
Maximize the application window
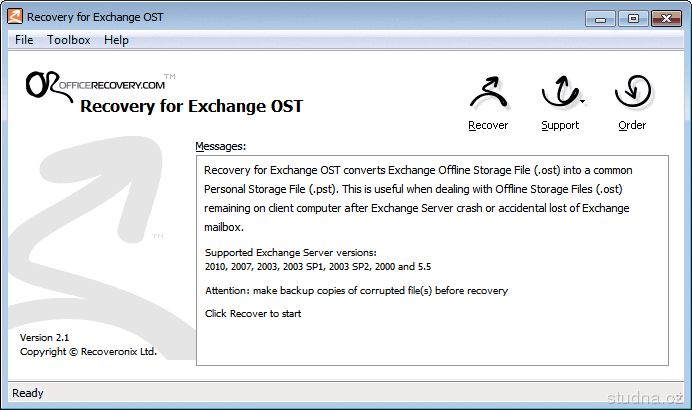(x=633, y=19)
